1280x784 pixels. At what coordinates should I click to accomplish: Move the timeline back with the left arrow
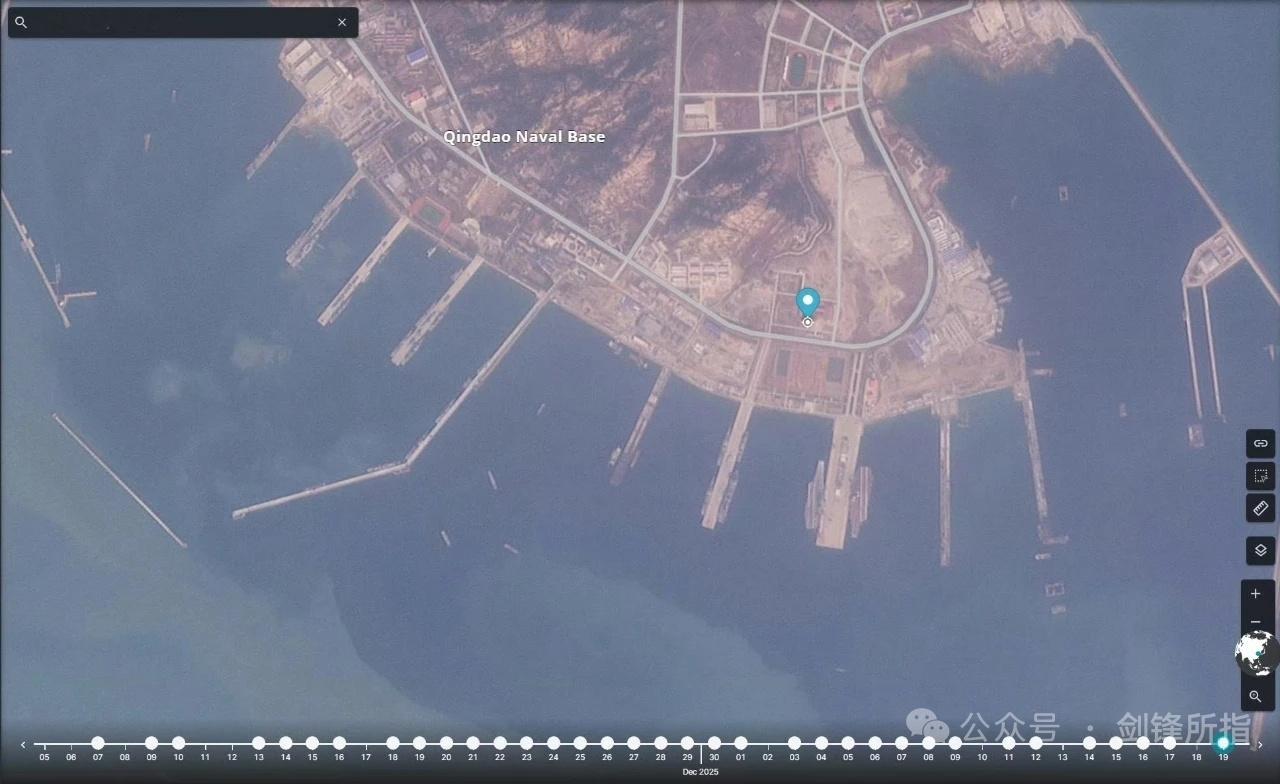(23, 744)
